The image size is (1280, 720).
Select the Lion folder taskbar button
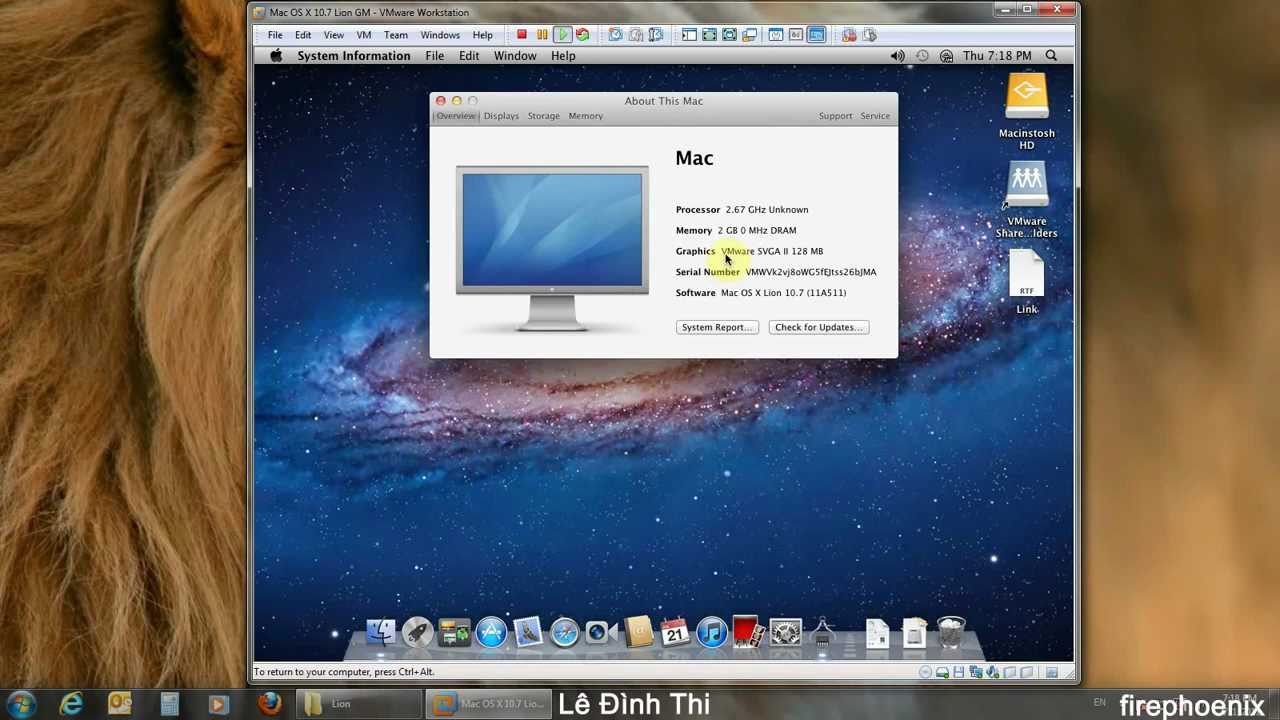click(x=360, y=704)
